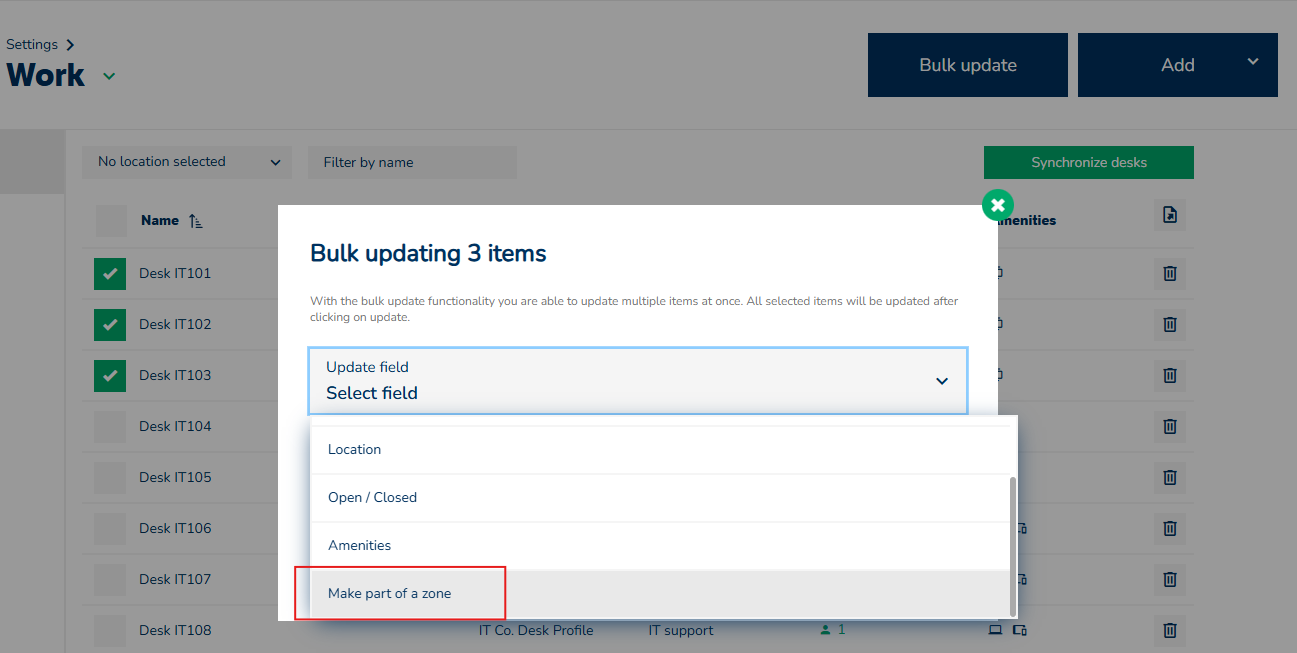Screen dimensions: 1297x653
Task: Select Make part of a zone option
Action: pos(390,593)
